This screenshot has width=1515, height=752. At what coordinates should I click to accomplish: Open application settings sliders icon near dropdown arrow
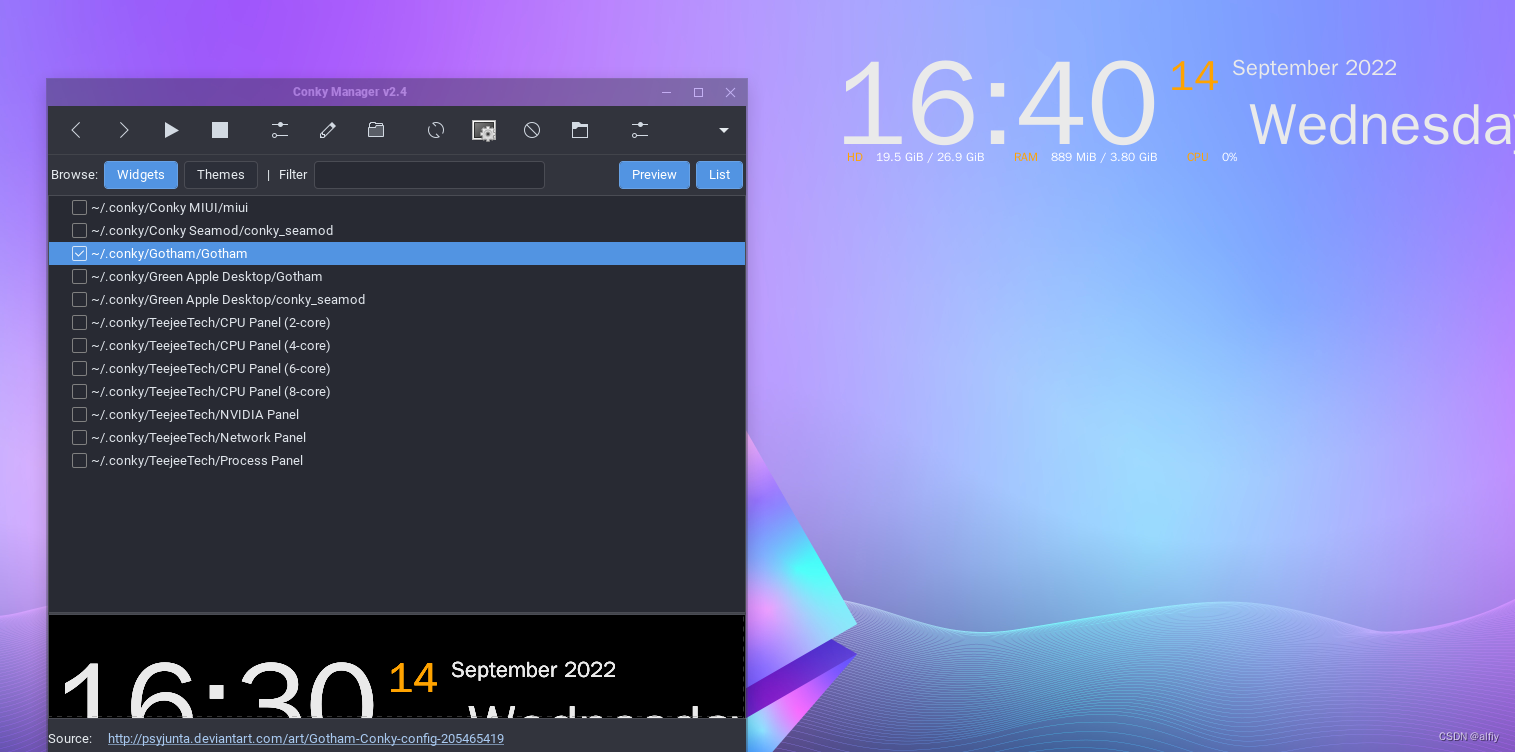640,130
